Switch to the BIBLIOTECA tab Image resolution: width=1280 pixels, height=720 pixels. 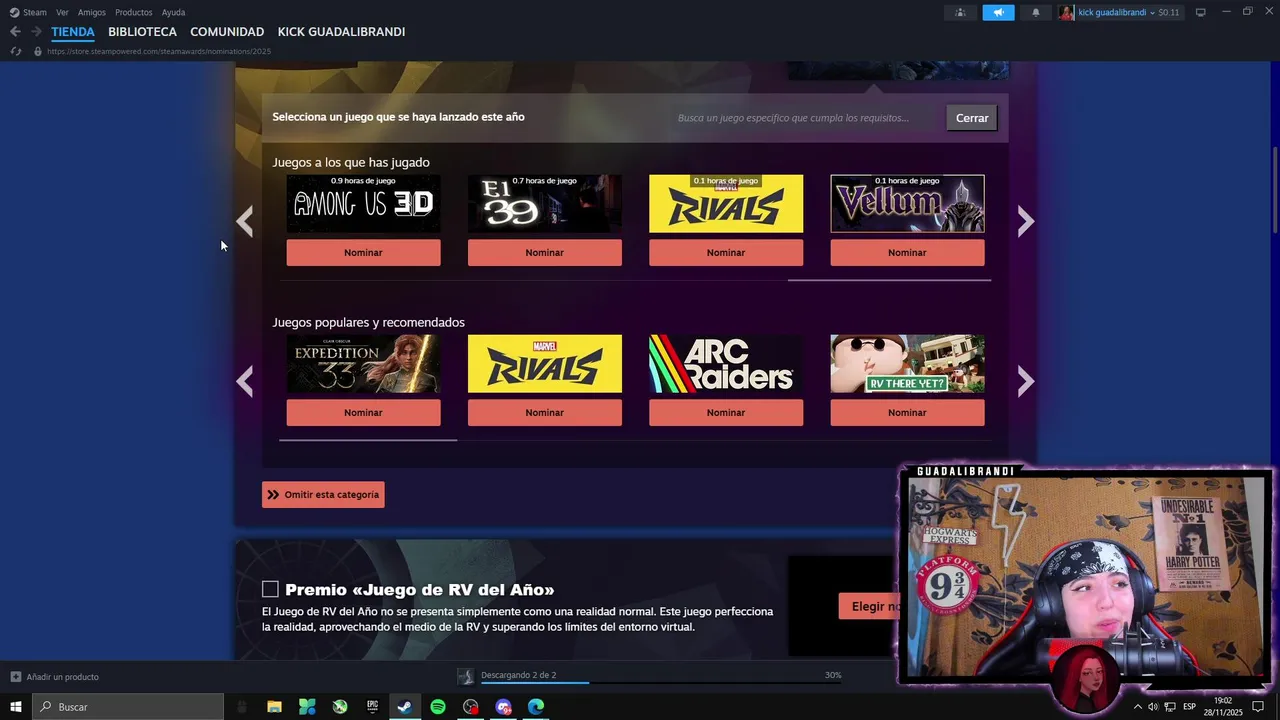[142, 32]
